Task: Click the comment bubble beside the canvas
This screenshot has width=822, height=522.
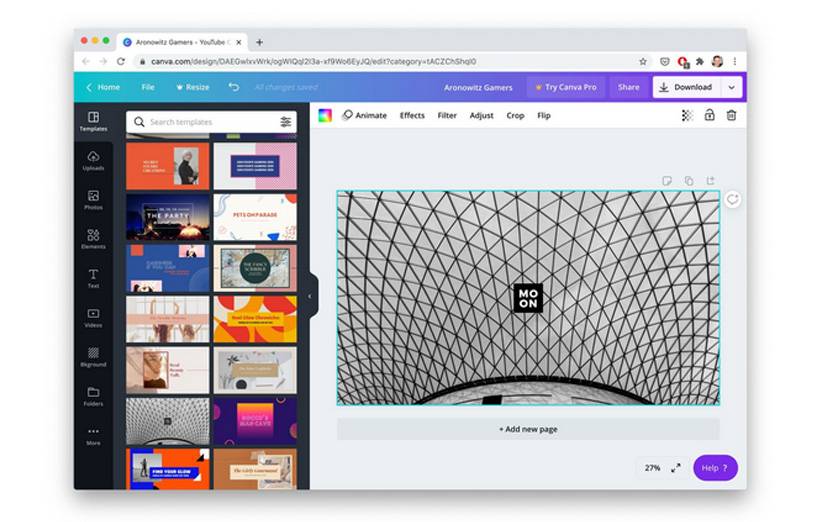Action: coord(732,199)
